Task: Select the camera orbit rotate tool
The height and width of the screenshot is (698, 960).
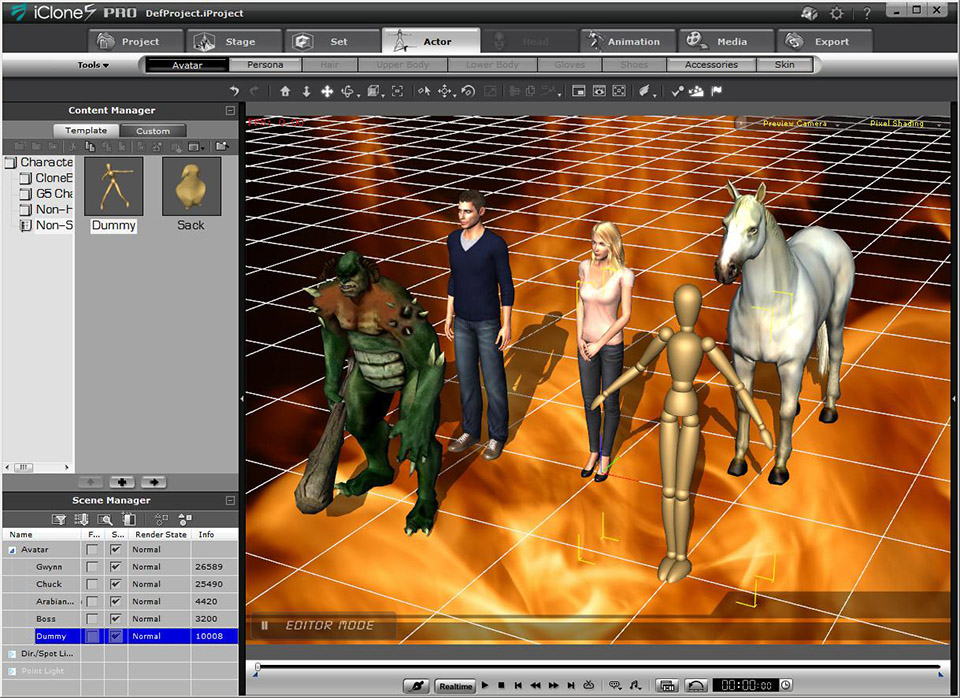Action: pos(348,91)
